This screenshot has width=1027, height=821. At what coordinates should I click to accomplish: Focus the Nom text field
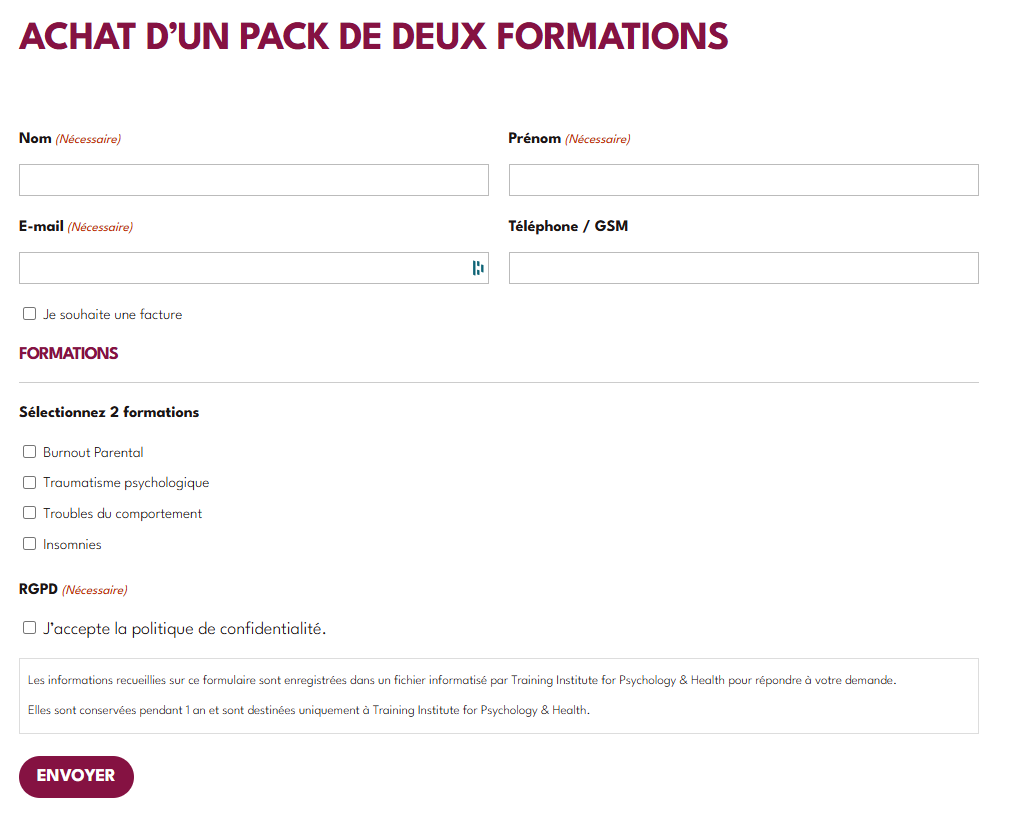(253, 180)
